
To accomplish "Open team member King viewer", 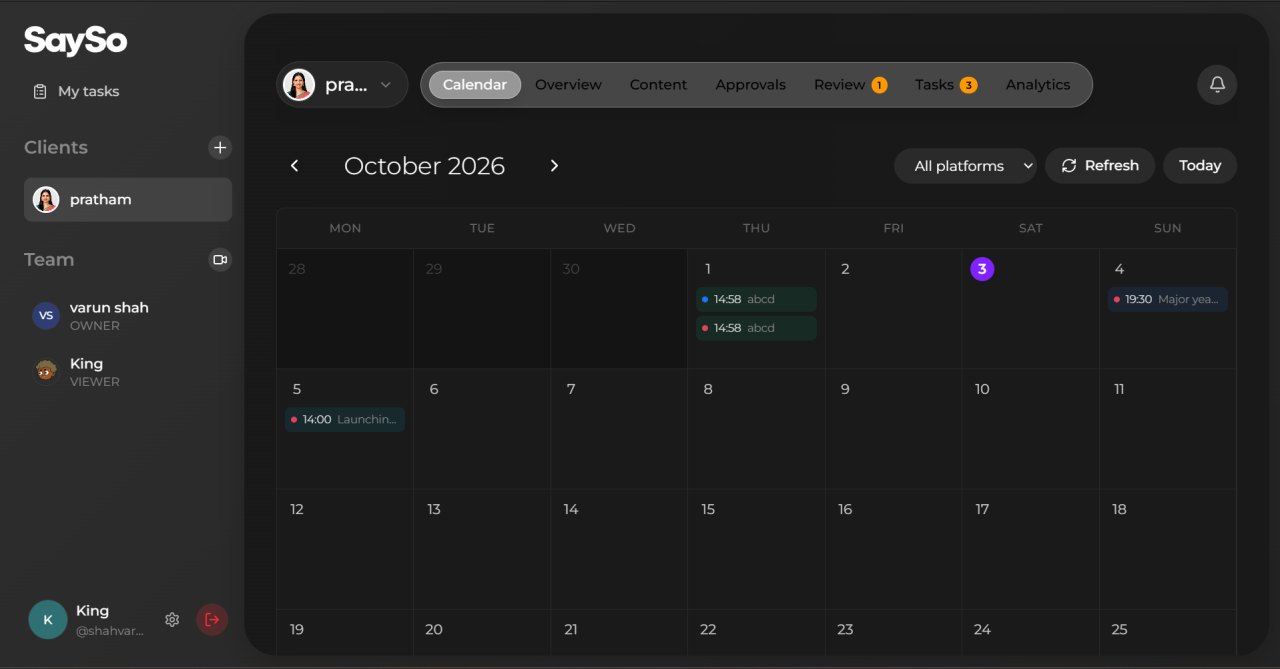I will [x=128, y=372].
